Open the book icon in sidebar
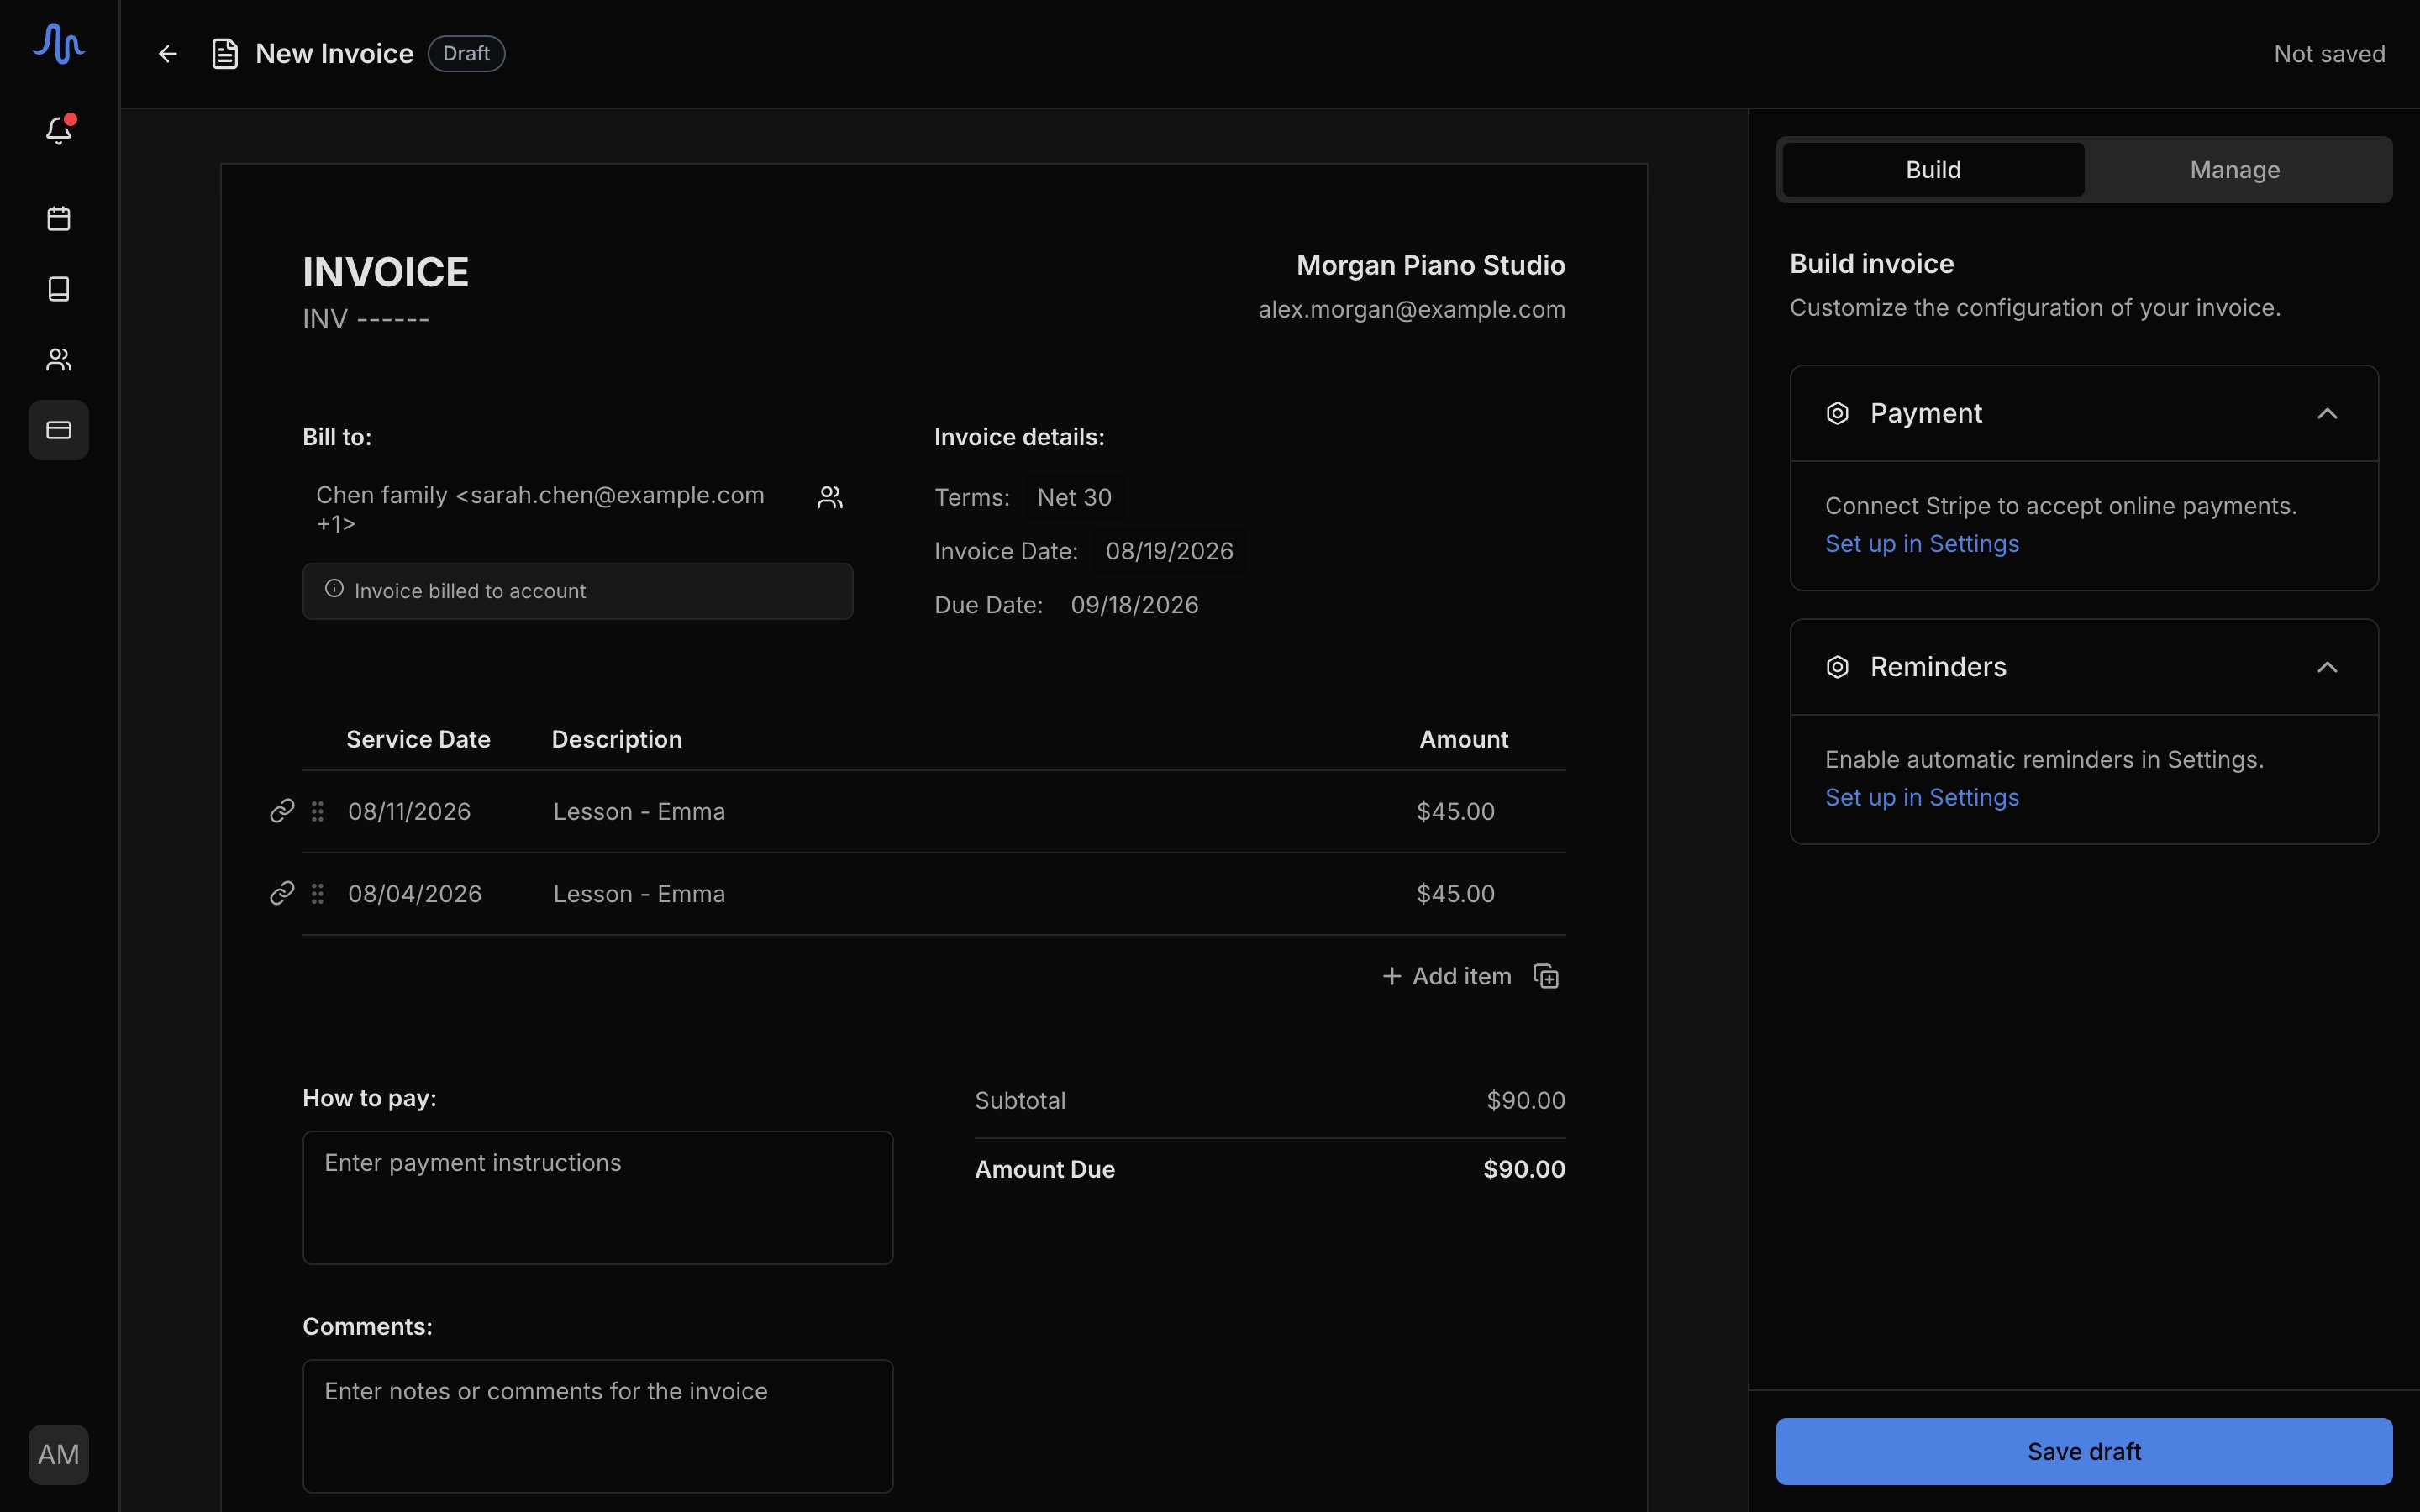 tap(59, 289)
